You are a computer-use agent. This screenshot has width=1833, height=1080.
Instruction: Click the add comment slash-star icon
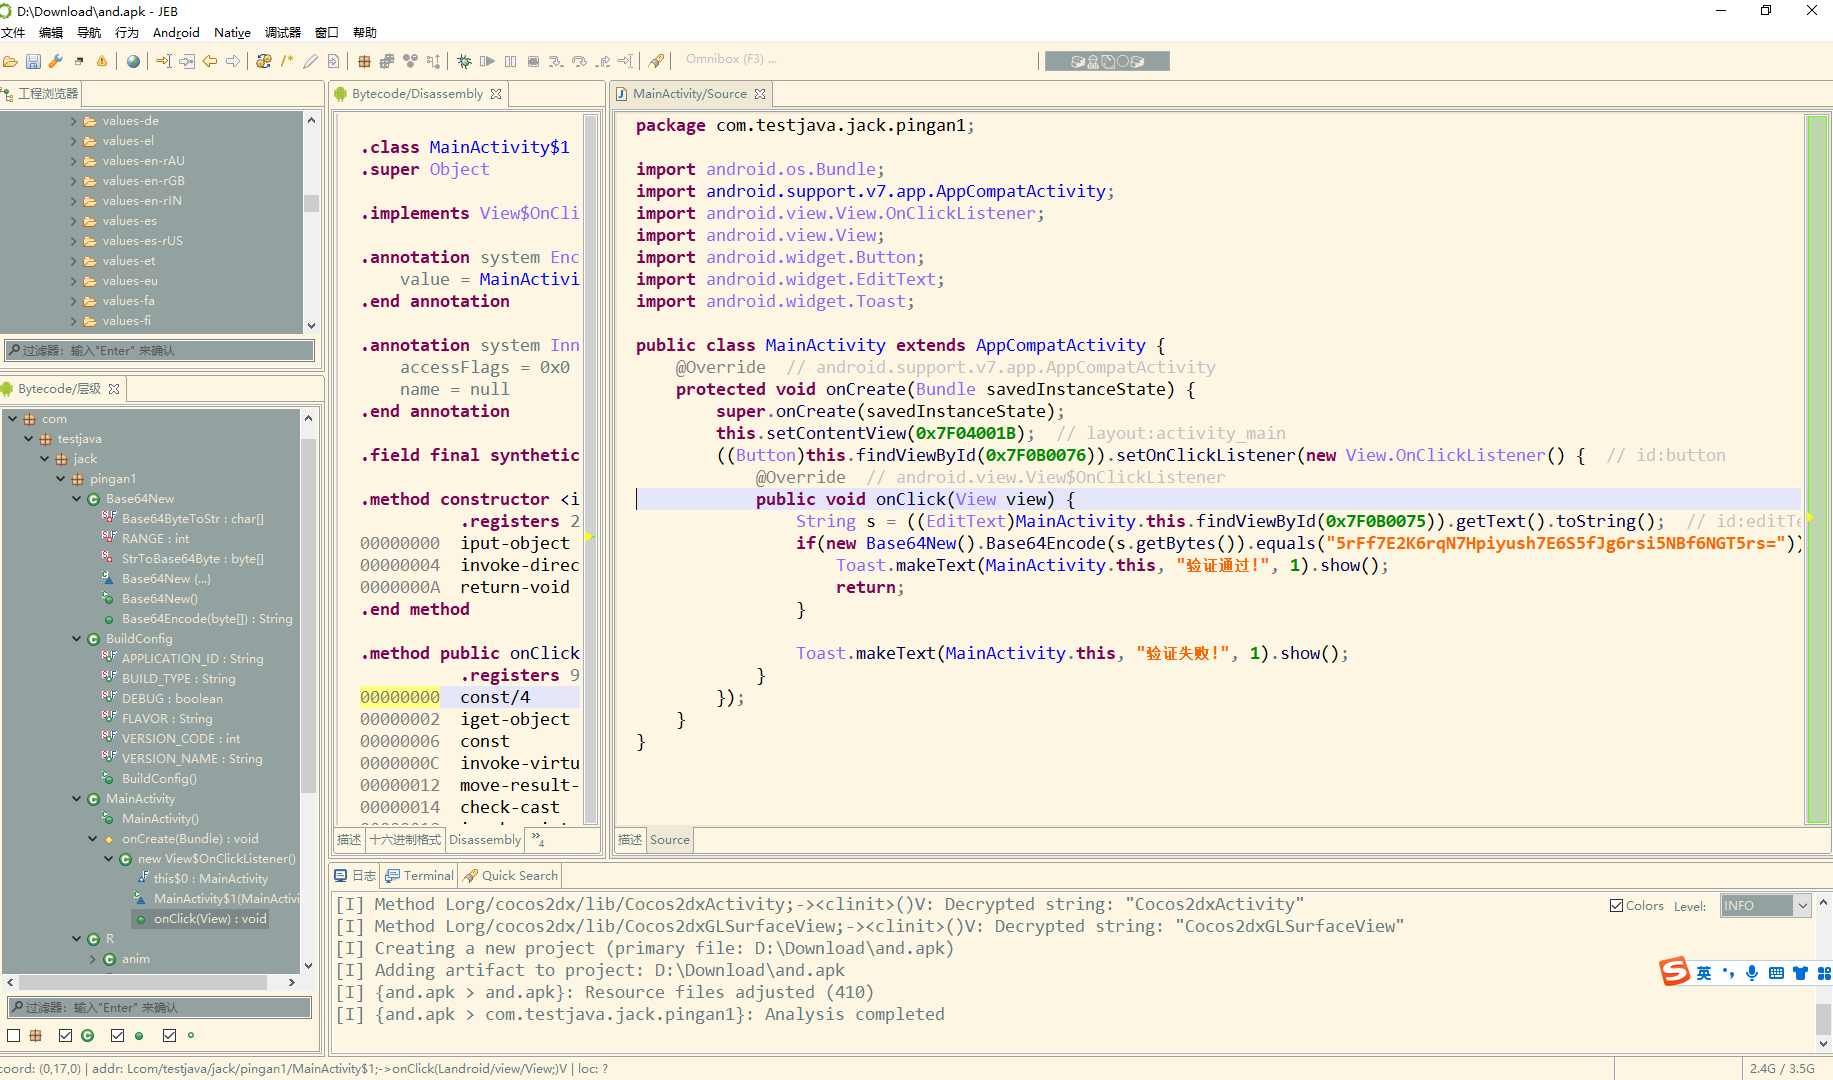(287, 61)
